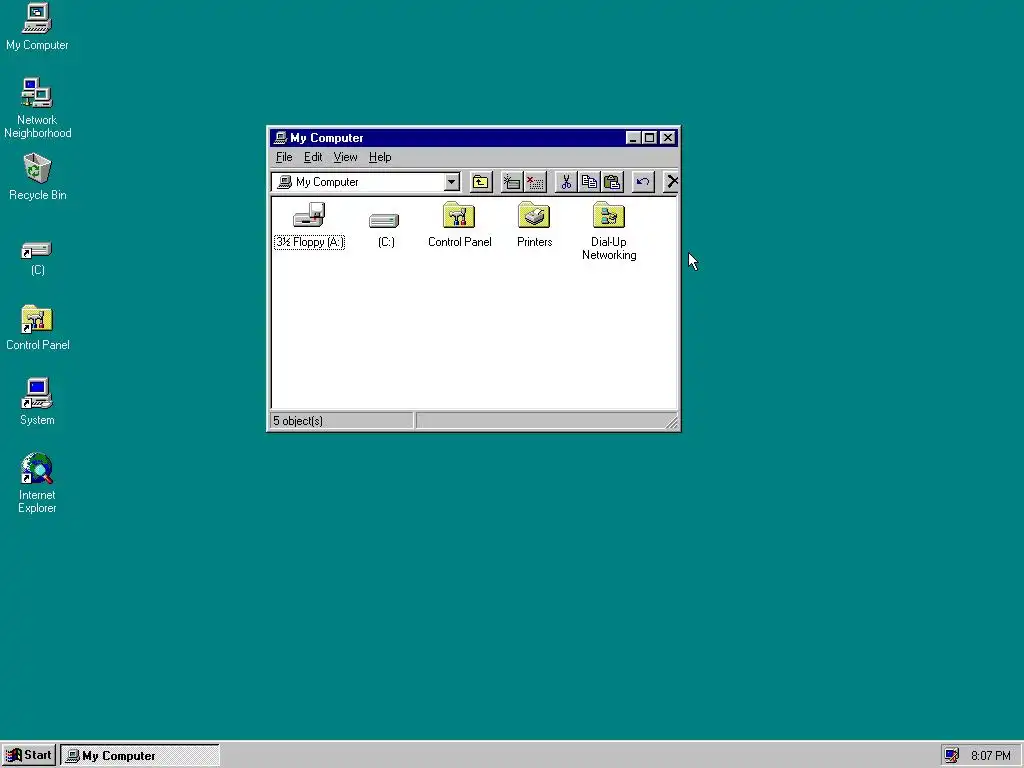Click the My Computer location combo box
1024x768 pixels.
tap(366, 182)
